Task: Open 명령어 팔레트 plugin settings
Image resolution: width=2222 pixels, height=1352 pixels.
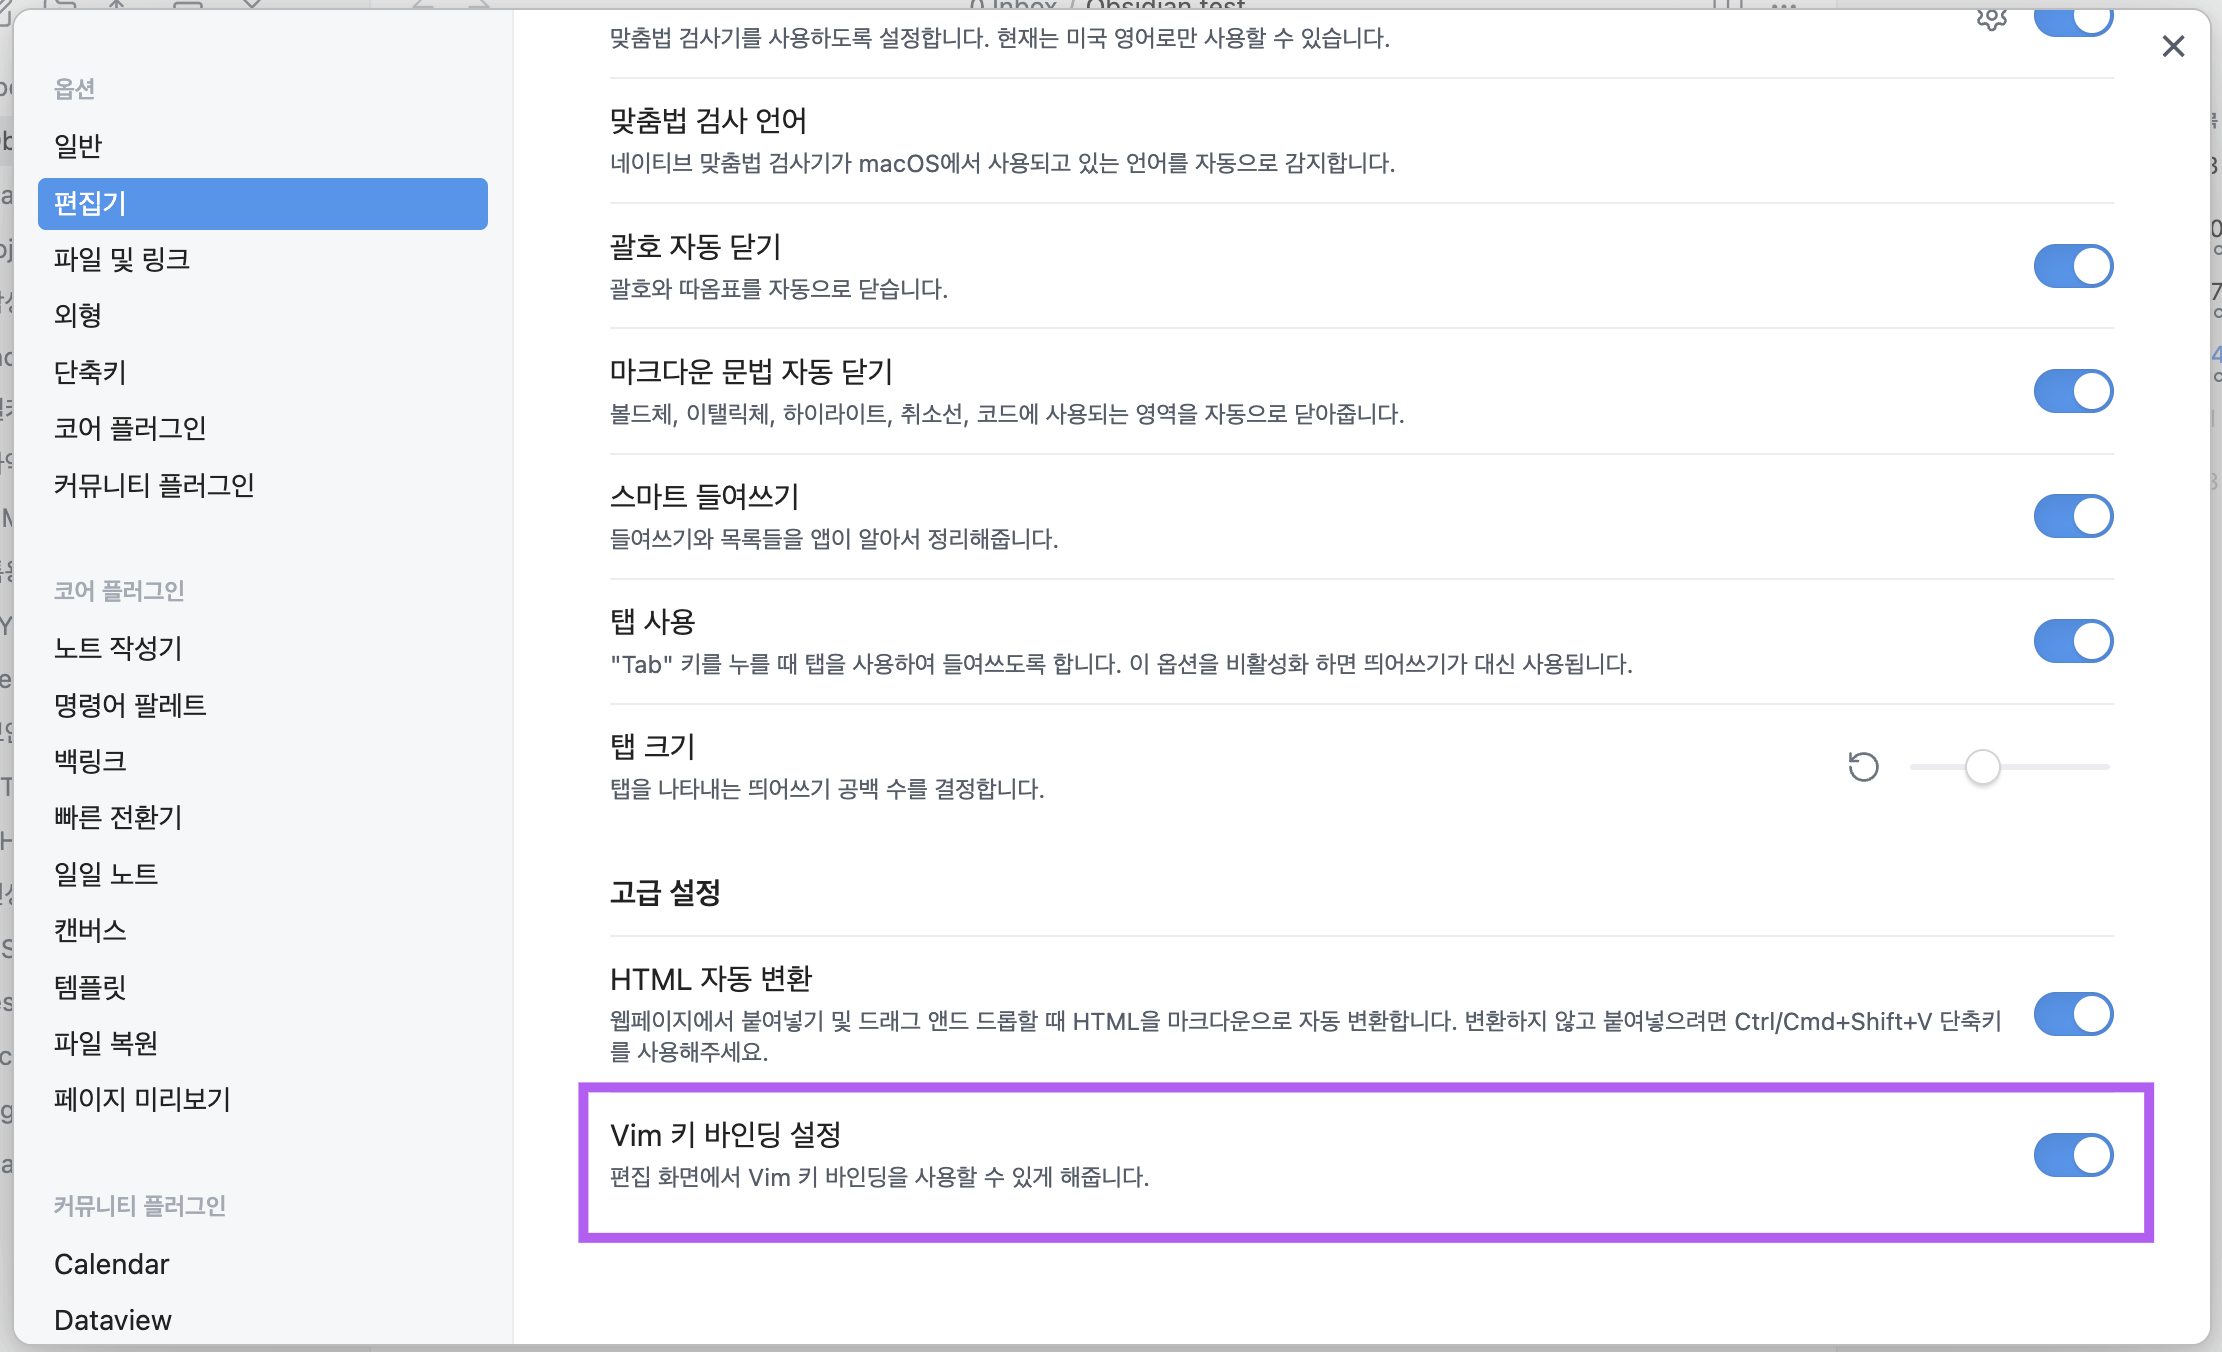Action: coord(130,705)
